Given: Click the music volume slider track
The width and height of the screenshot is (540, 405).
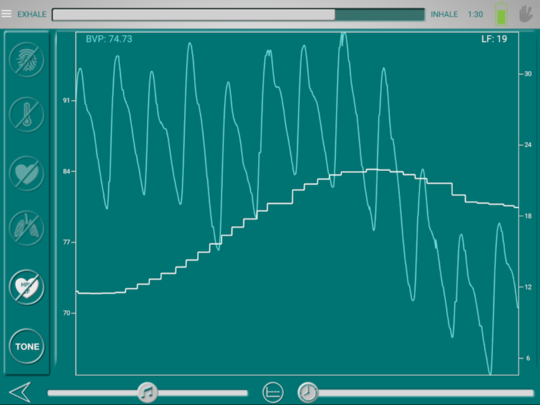Looking at the screenshot, I should [x=147, y=393].
